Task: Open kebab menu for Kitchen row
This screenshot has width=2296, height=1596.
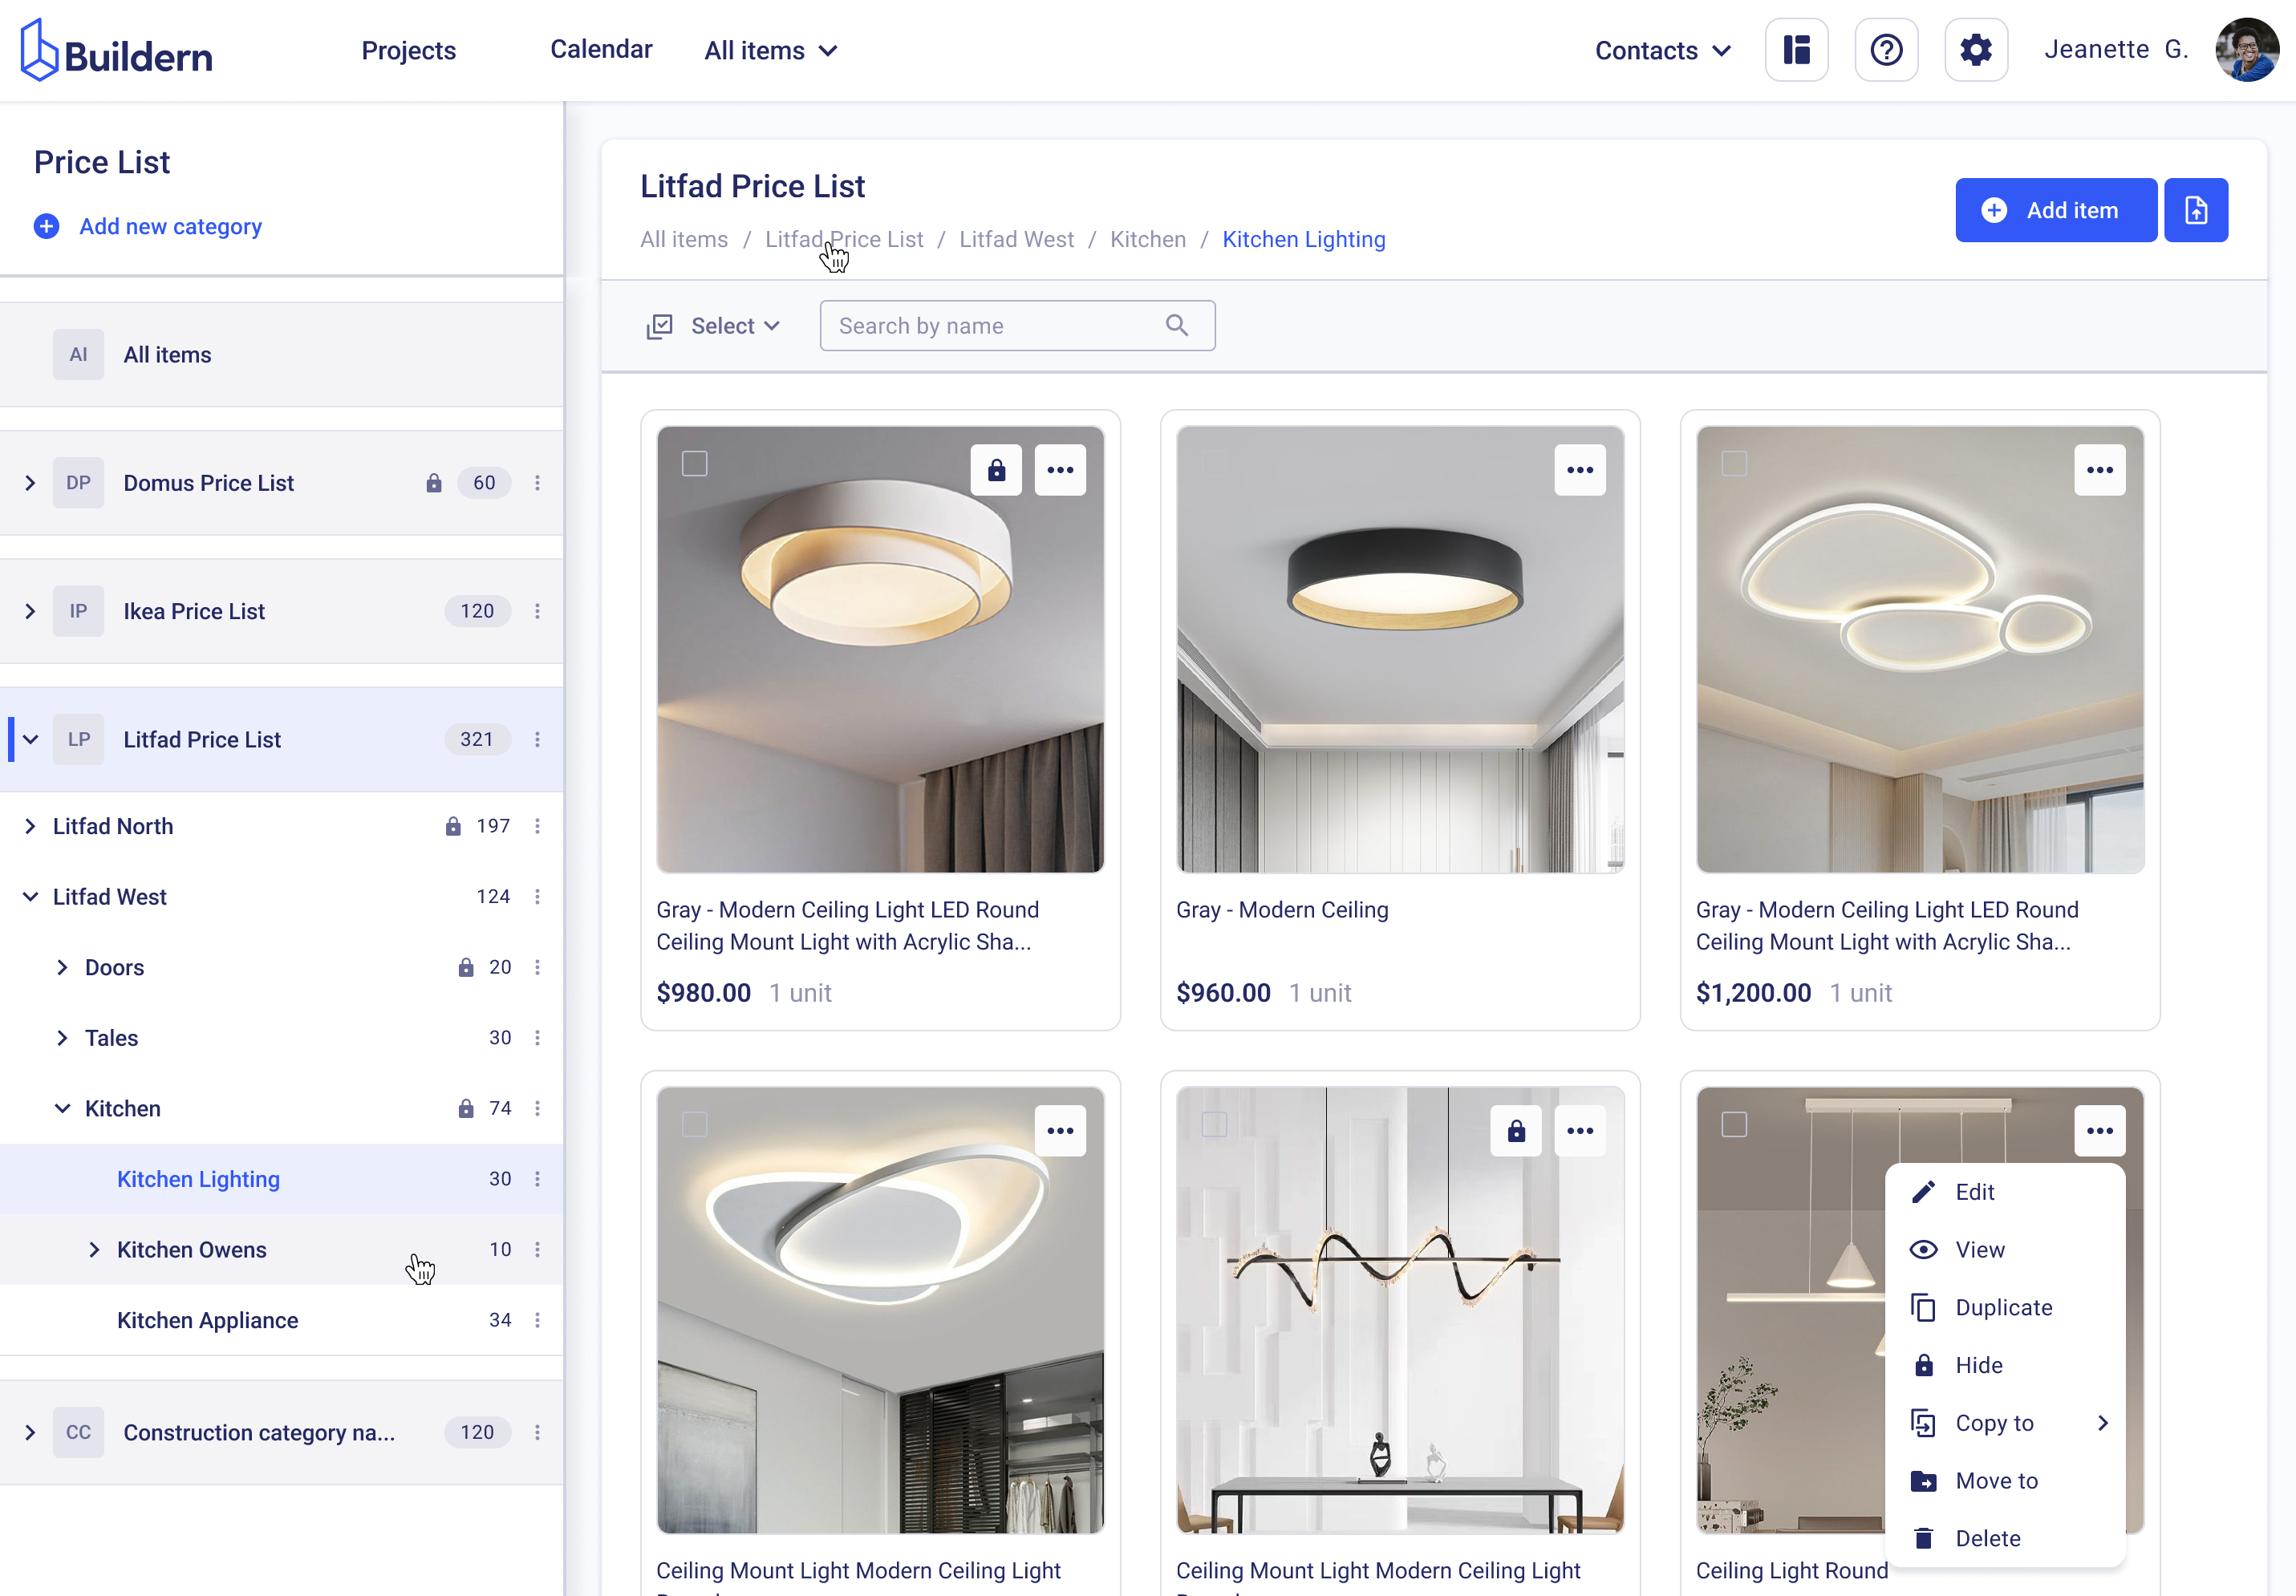Action: (537, 1108)
